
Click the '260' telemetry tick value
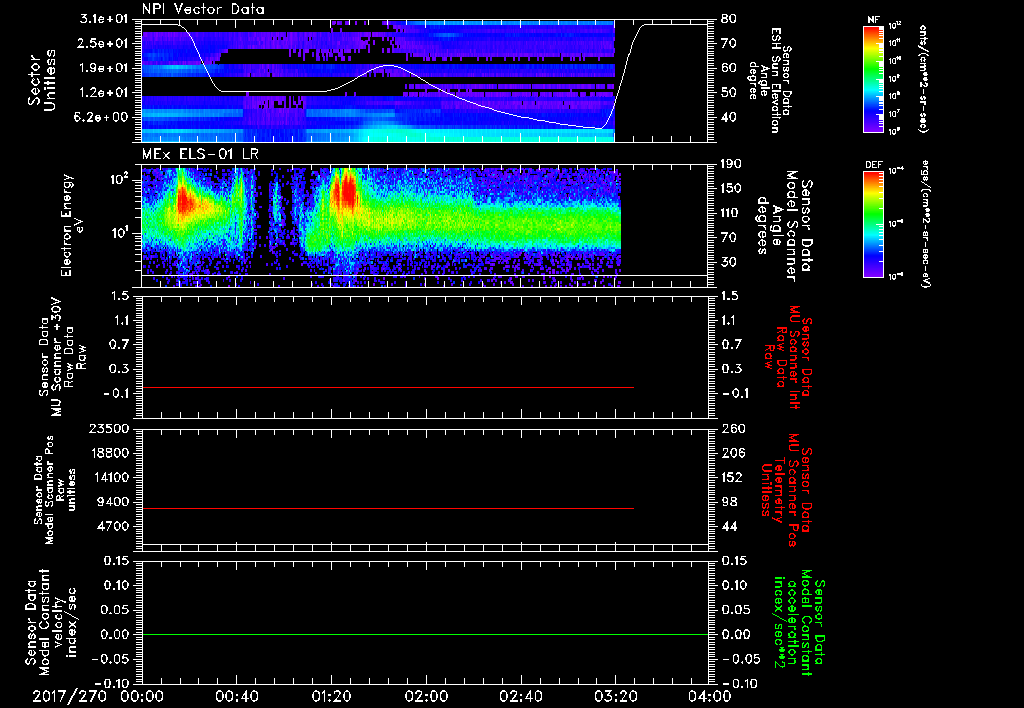731,429
